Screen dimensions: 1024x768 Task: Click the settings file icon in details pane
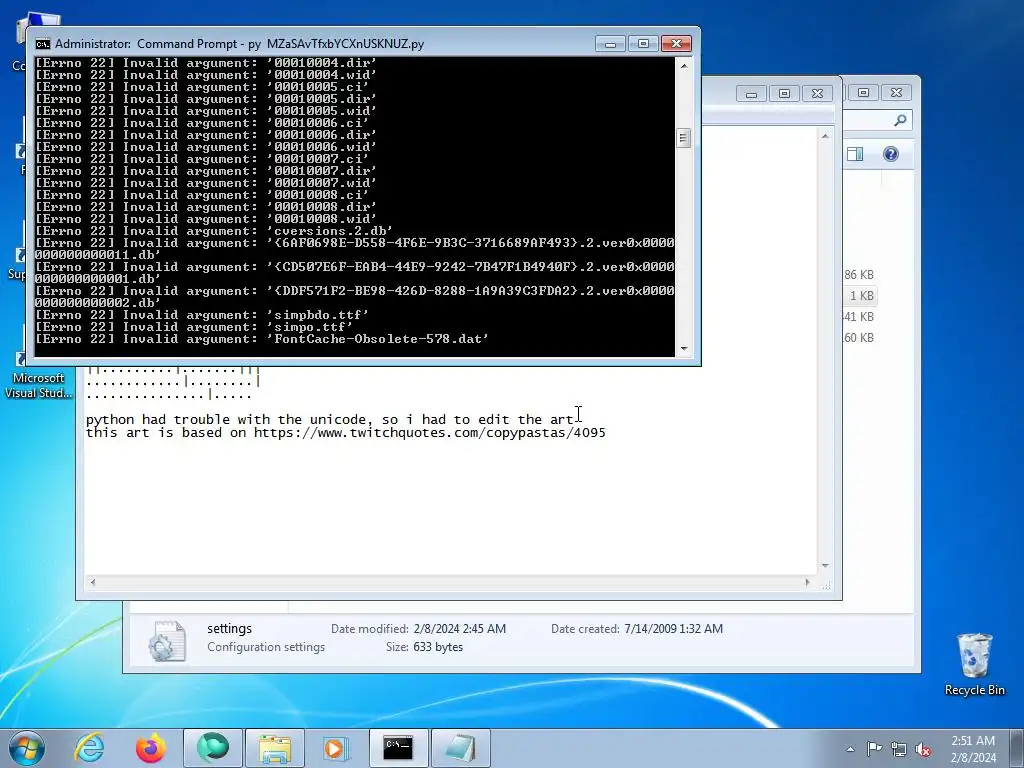click(167, 641)
